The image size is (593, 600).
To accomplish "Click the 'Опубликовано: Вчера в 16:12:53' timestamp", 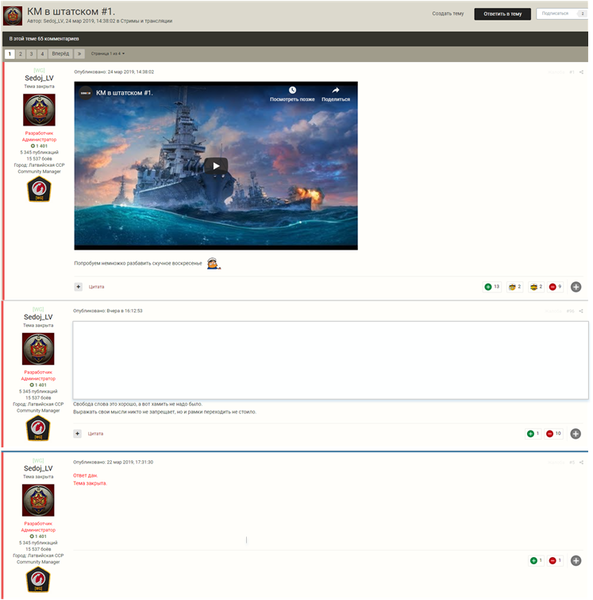I will pyautogui.click(x=108, y=311).
